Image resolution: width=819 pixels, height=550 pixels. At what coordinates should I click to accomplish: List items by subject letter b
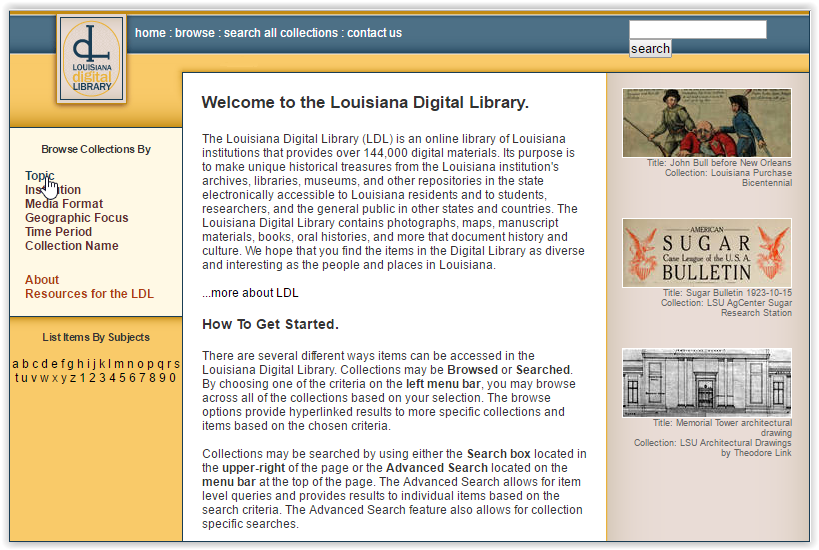(26, 364)
